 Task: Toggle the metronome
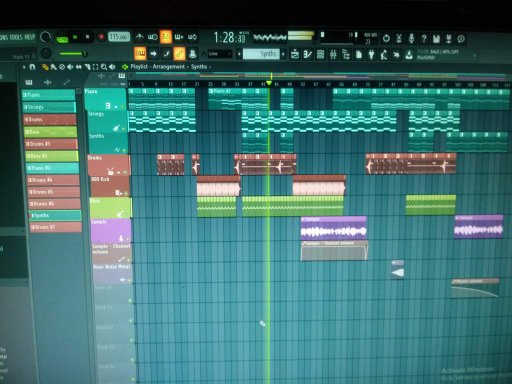(139, 37)
